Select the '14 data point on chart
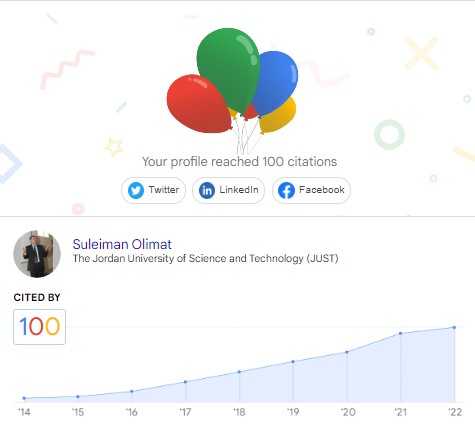 (24, 398)
